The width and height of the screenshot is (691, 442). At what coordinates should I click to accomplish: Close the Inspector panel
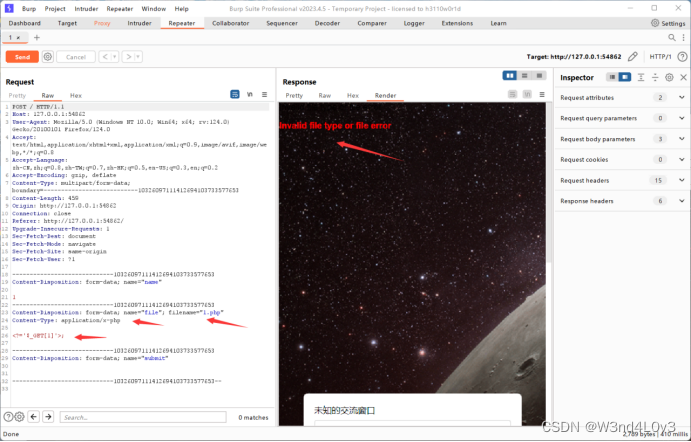(x=683, y=77)
